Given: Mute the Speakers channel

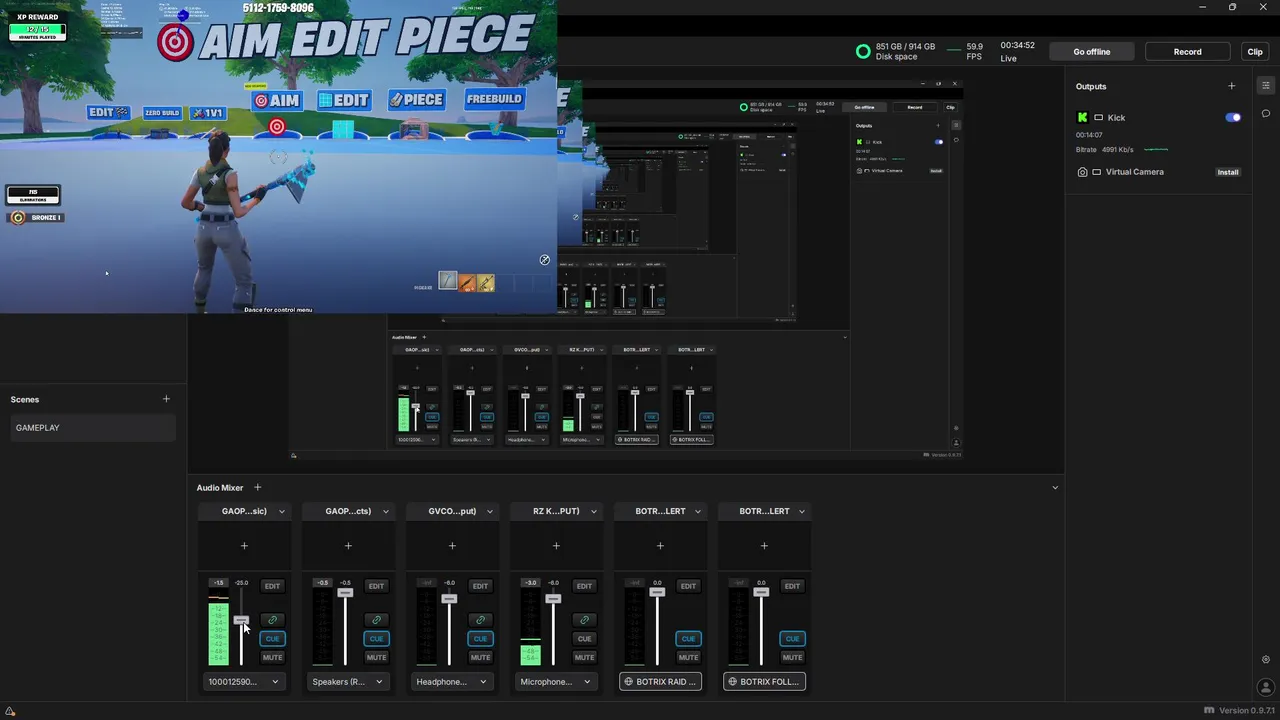Looking at the screenshot, I should pyautogui.click(x=376, y=657).
